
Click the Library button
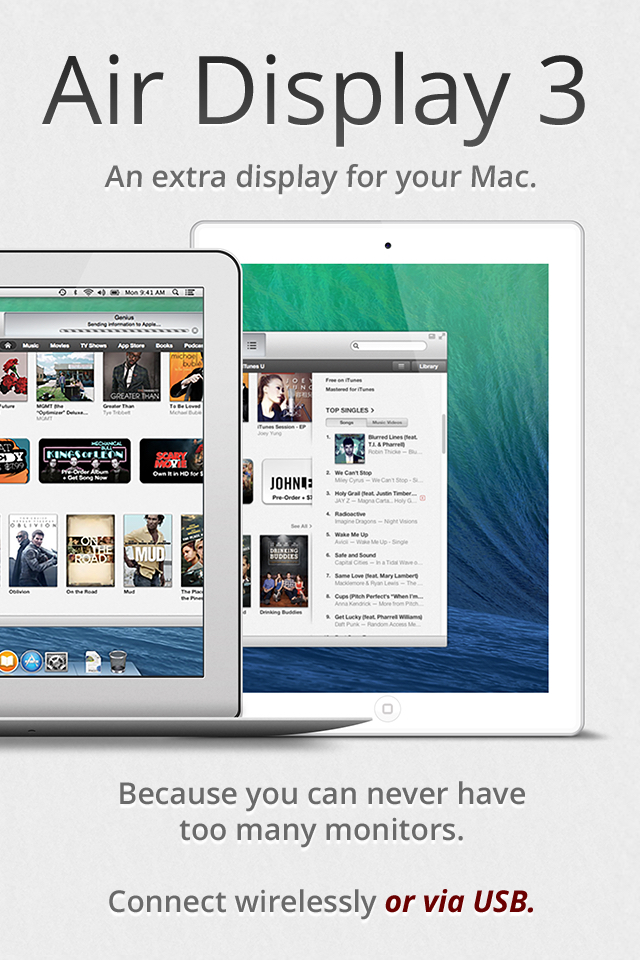(x=429, y=366)
